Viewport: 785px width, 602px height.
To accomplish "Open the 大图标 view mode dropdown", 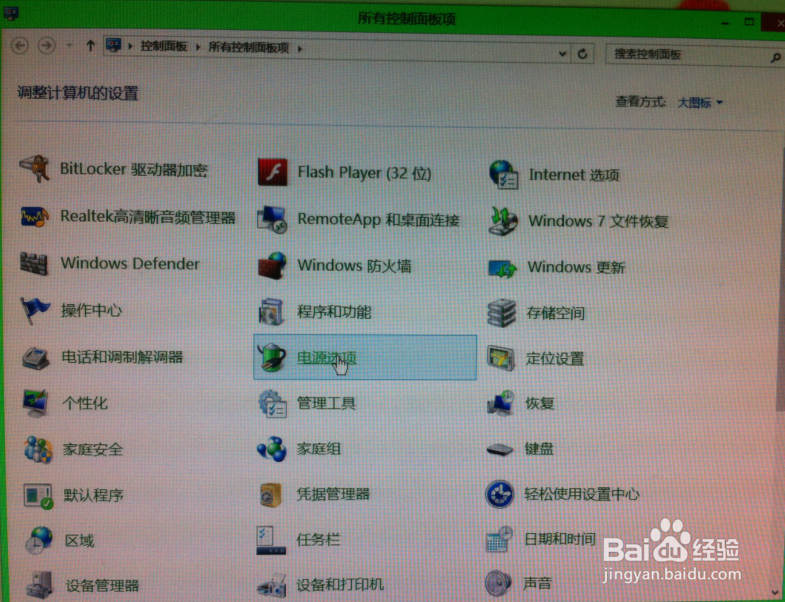I will pos(700,103).
